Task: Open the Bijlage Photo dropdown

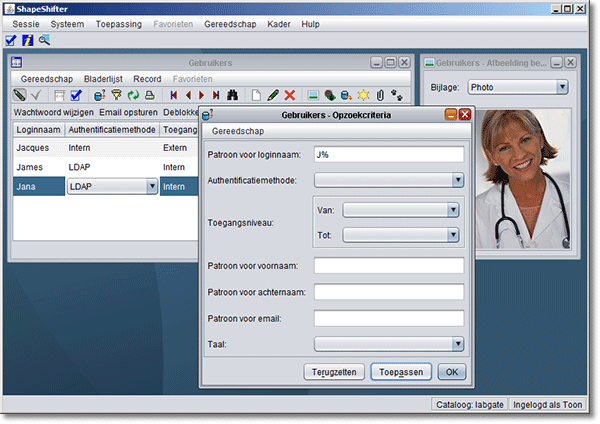Action: [x=562, y=87]
